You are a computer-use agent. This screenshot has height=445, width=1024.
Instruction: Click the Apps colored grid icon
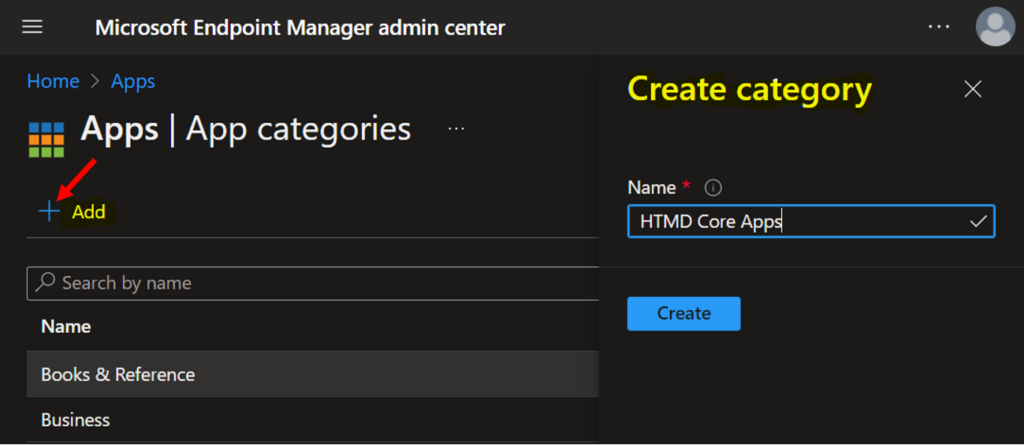coord(46,140)
